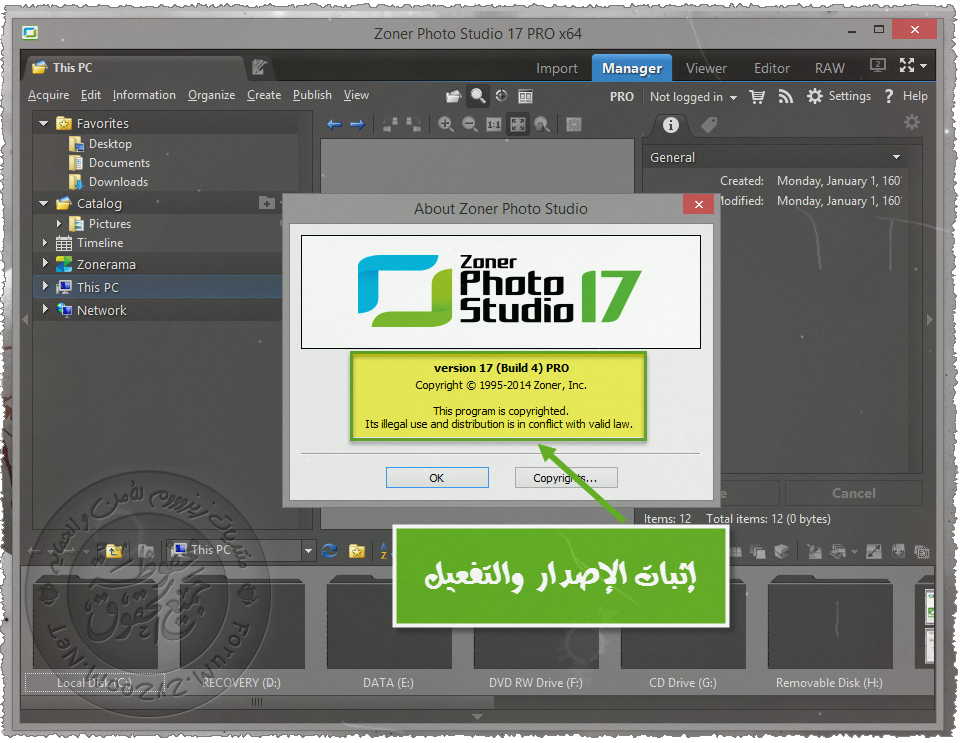960x743 pixels.
Task: Open Settings from the top toolbar
Action: (x=839, y=96)
